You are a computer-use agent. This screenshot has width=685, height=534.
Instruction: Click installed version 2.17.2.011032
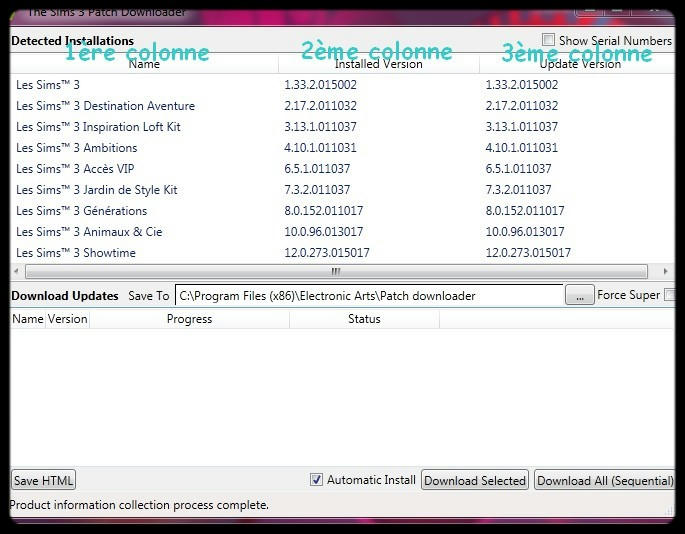click(x=320, y=106)
